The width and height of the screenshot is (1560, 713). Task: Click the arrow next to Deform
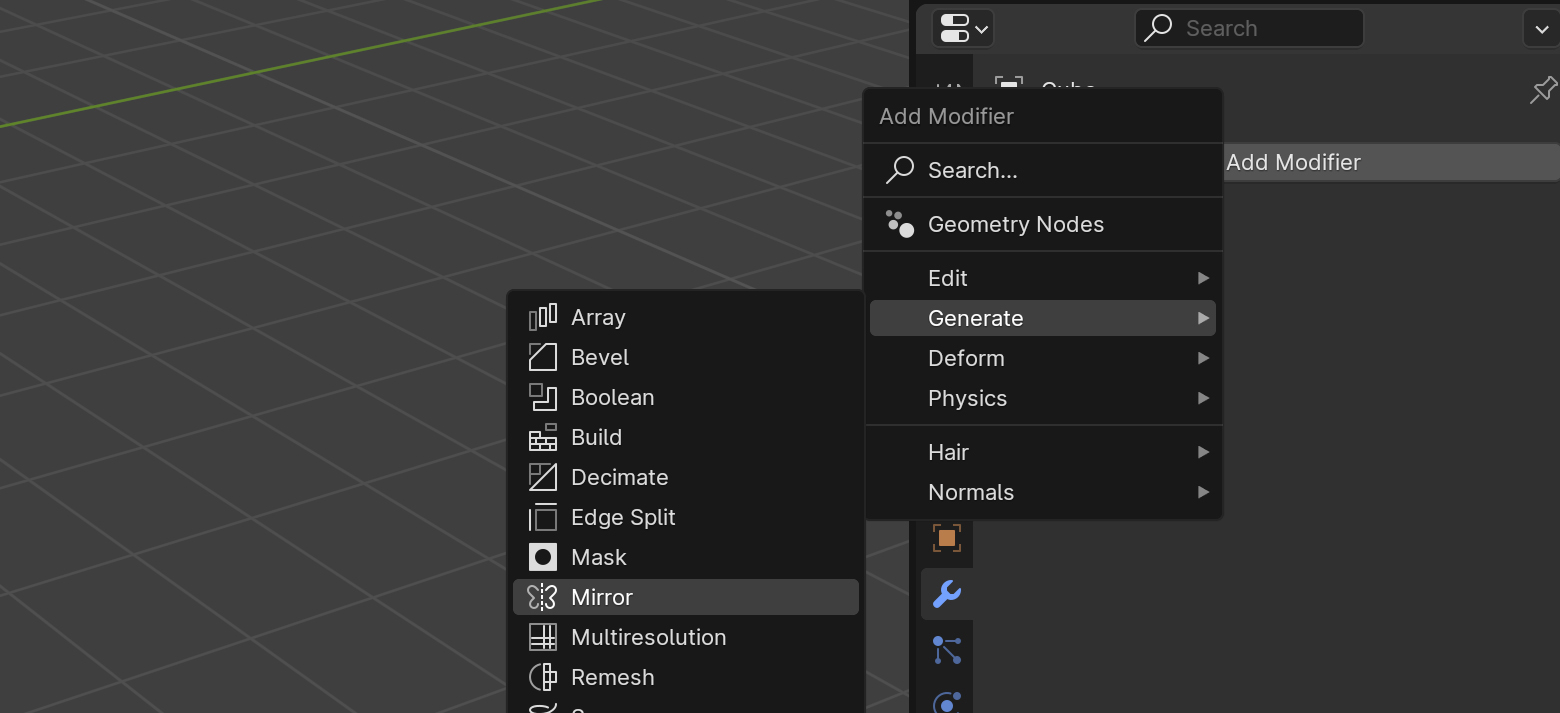1203,358
